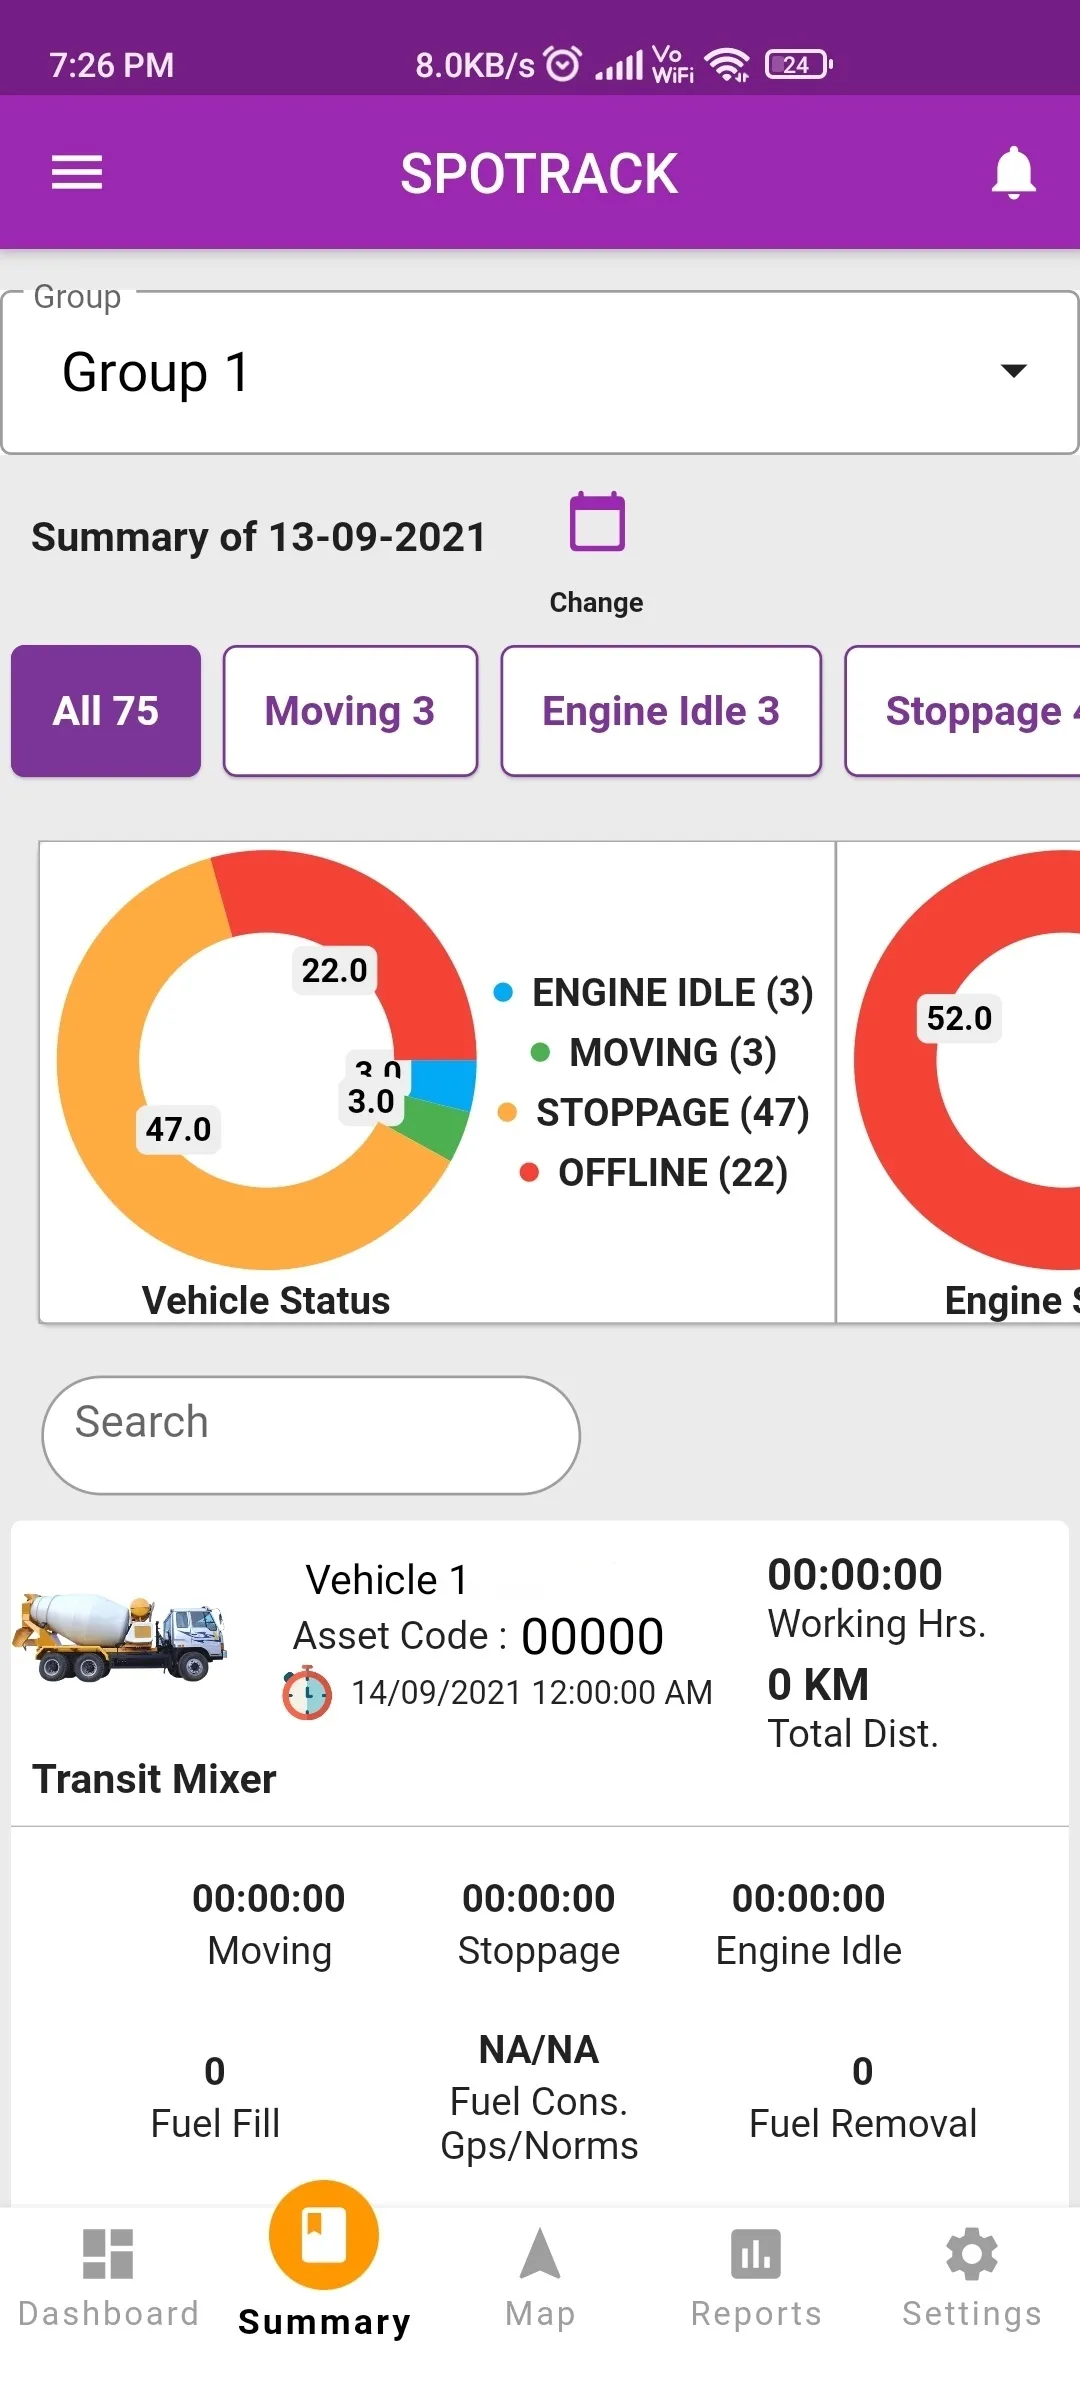Viewport: 1080px width, 2400px height.
Task: Expand the Group 1 dropdown
Action: coord(540,372)
